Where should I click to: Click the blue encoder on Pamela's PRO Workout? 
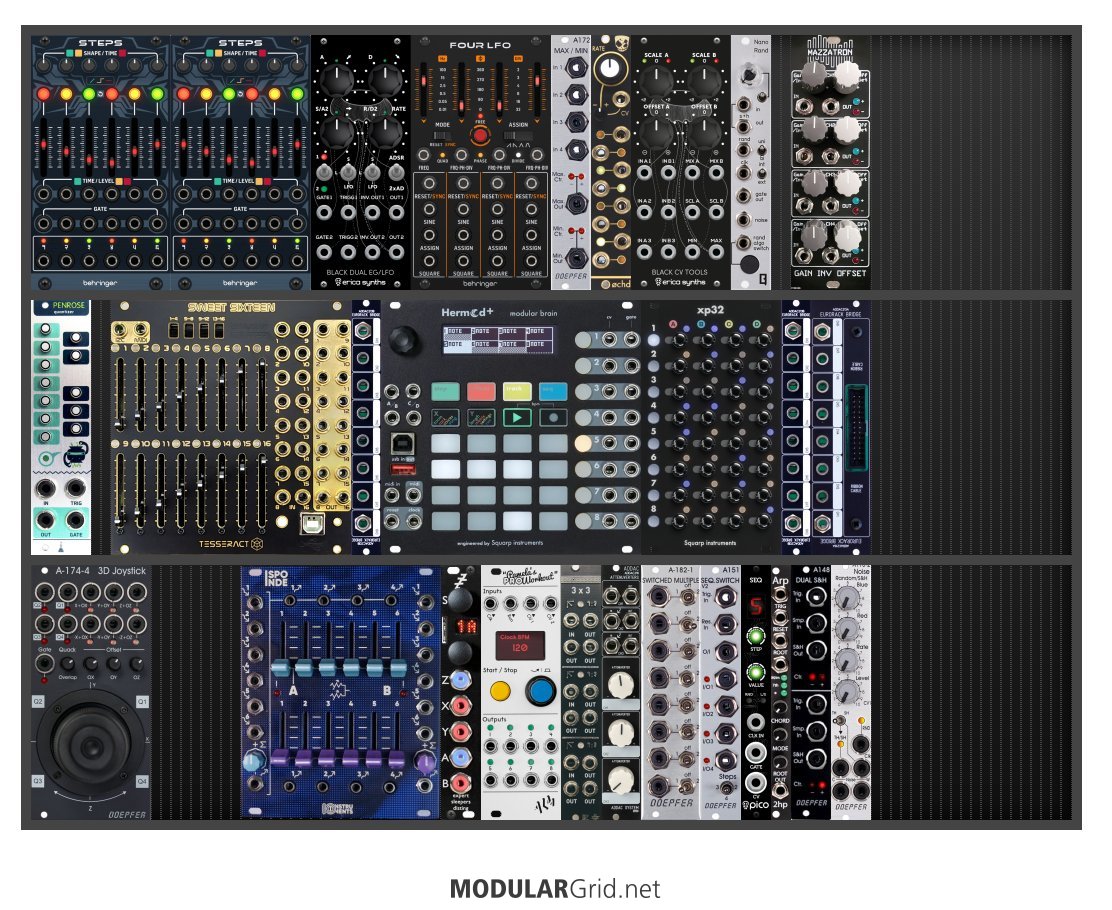click(540, 691)
